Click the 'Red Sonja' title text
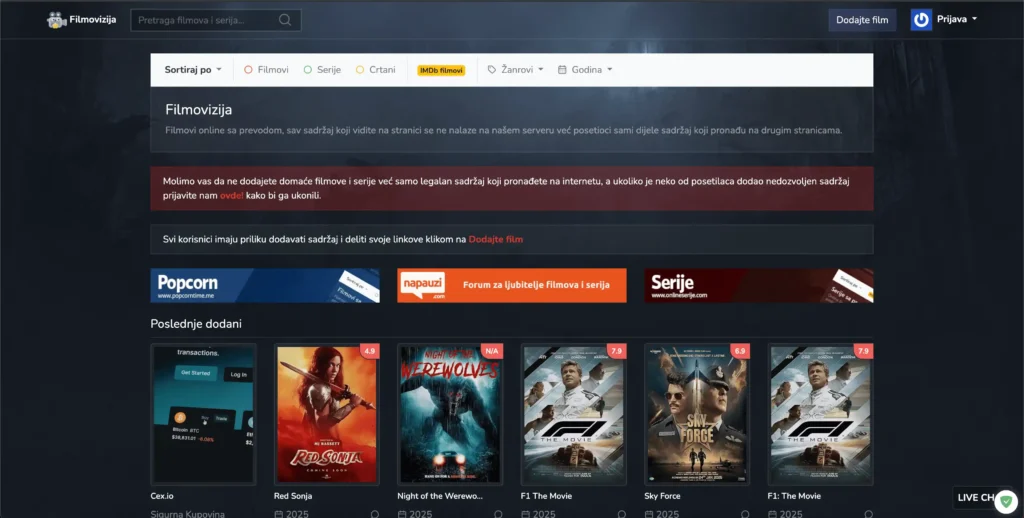Viewport: 1024px width, 518px height. (293, 496)
